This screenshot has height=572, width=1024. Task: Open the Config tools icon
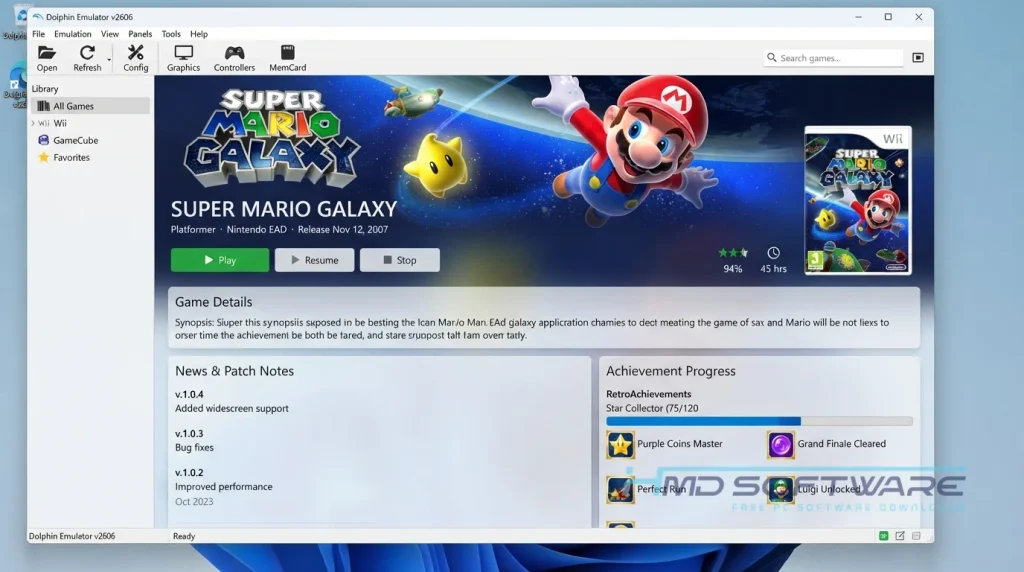click(x=135, y=53)
